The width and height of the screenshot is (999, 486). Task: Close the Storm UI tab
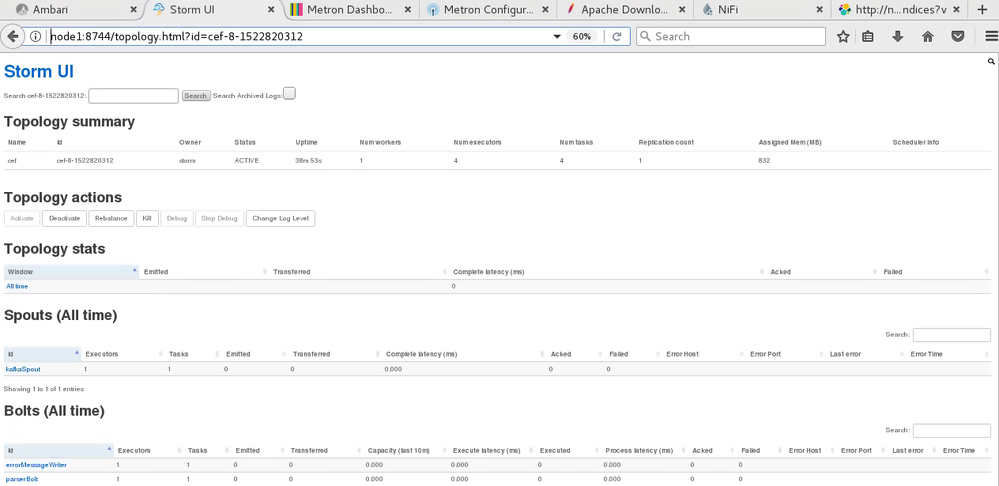pos(271,10)
